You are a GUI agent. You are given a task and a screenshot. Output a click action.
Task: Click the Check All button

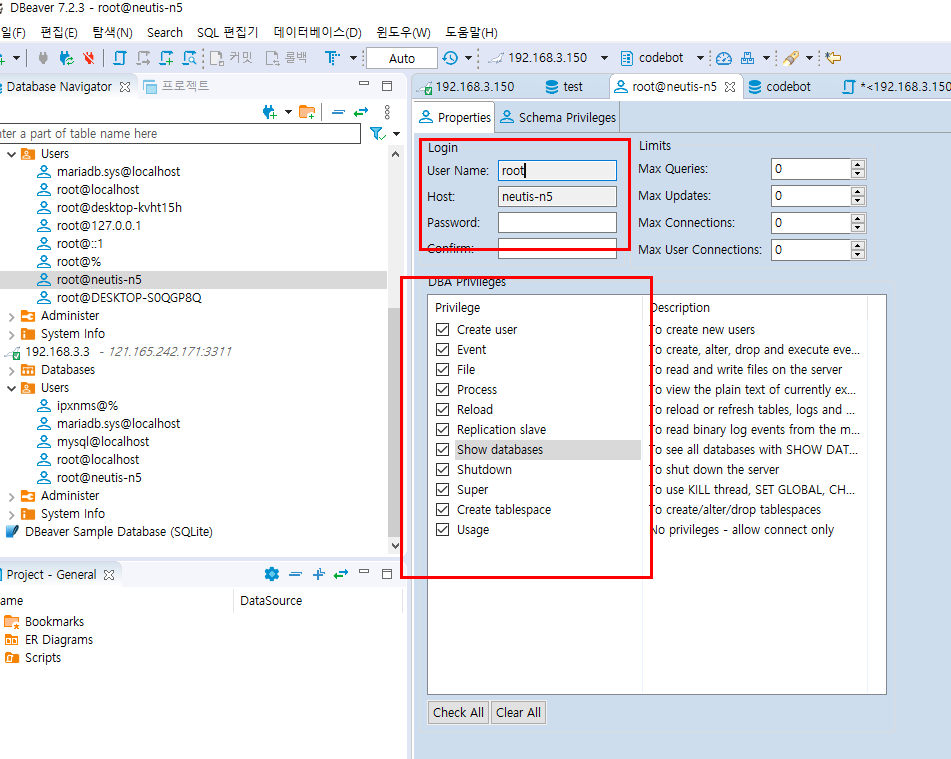coord(458,712)
